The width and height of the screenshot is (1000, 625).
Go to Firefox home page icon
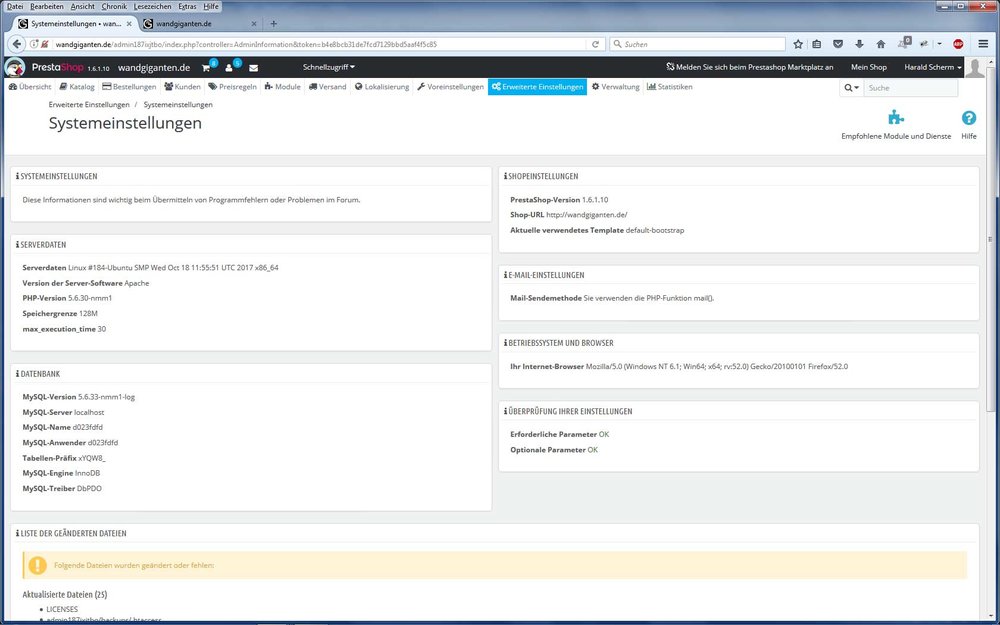pos(881,44)
